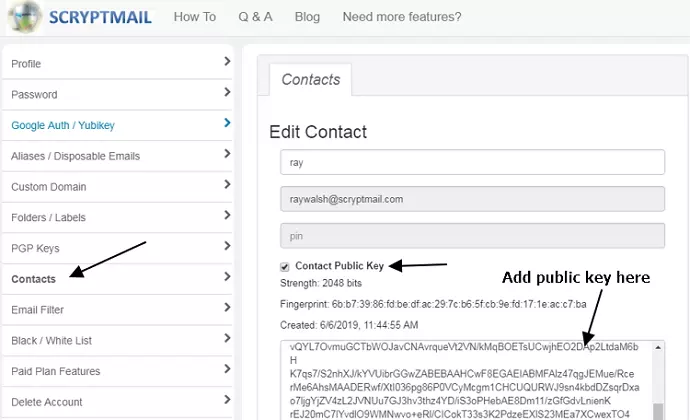Open Aliases / Disposable Emails settings
690x420 pixels.
76,156
